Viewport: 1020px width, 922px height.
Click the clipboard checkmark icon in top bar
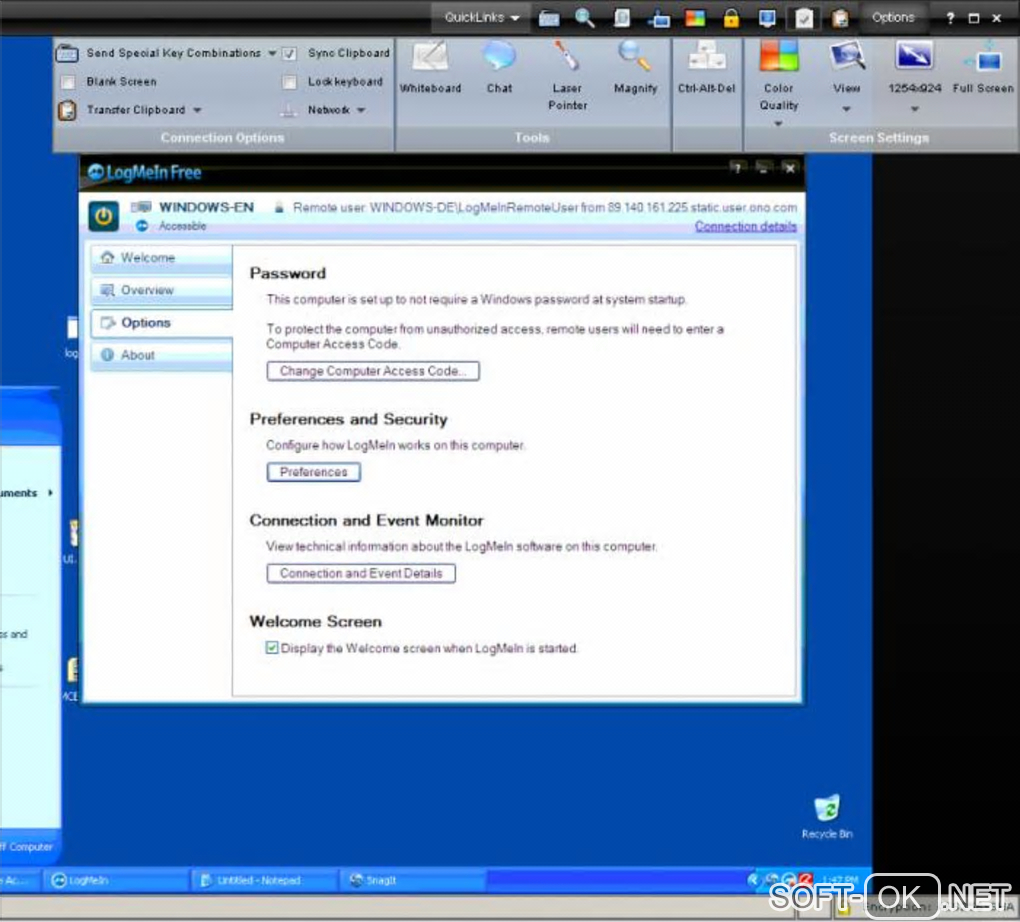pos(804,18)
